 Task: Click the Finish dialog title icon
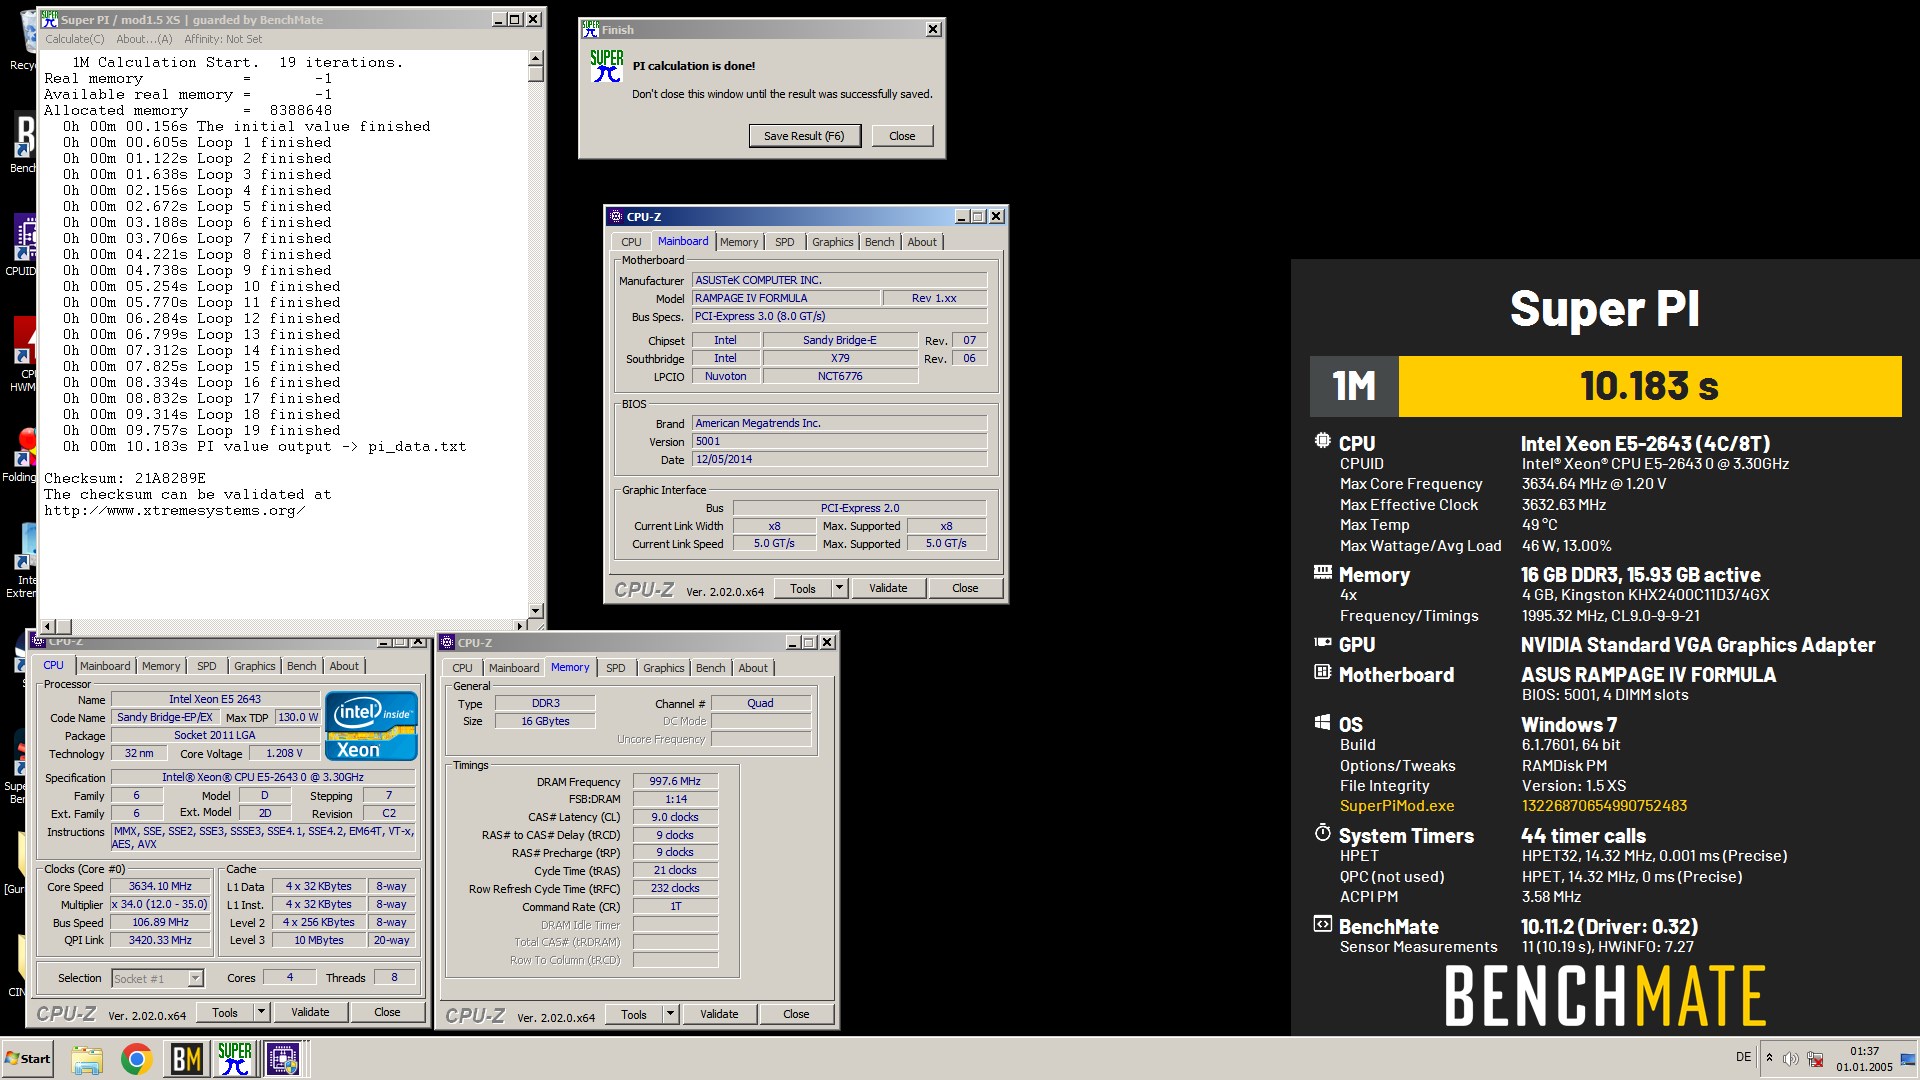point(591,29)
